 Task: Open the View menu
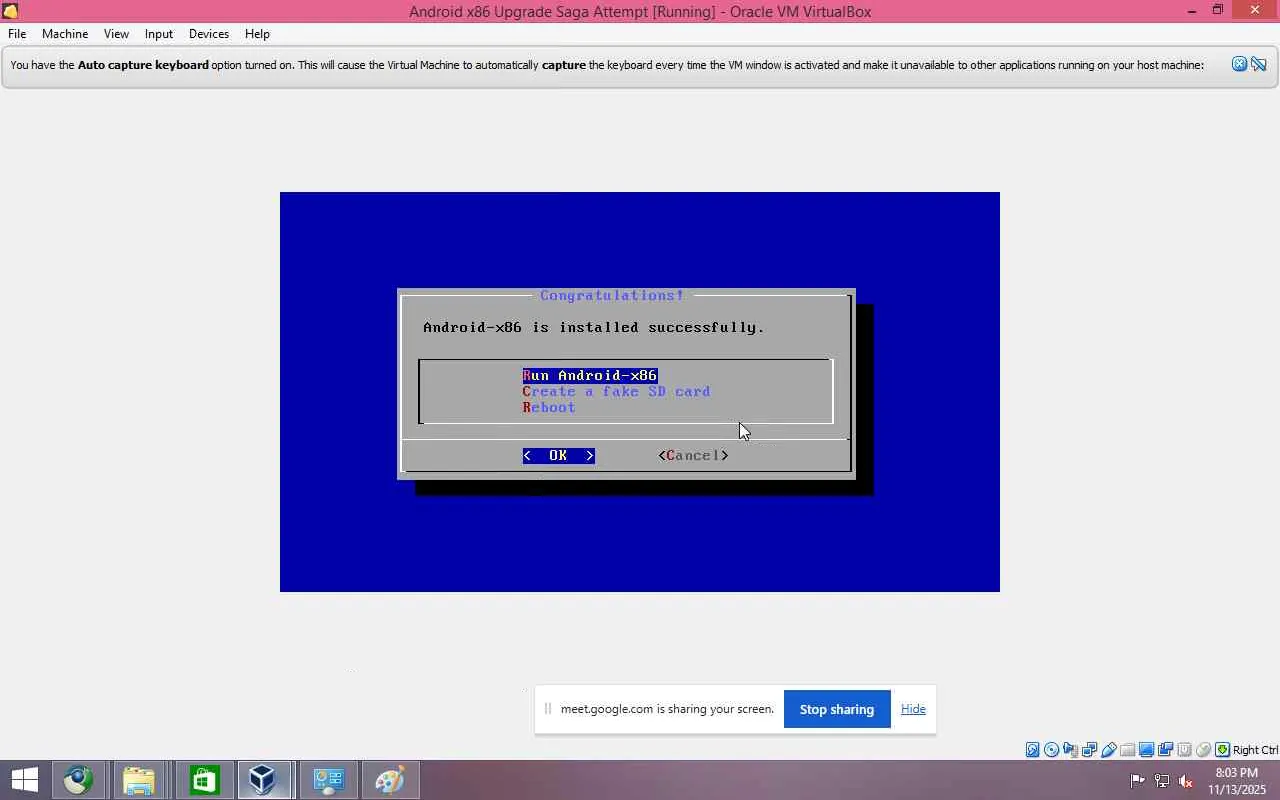coord(116,34)
